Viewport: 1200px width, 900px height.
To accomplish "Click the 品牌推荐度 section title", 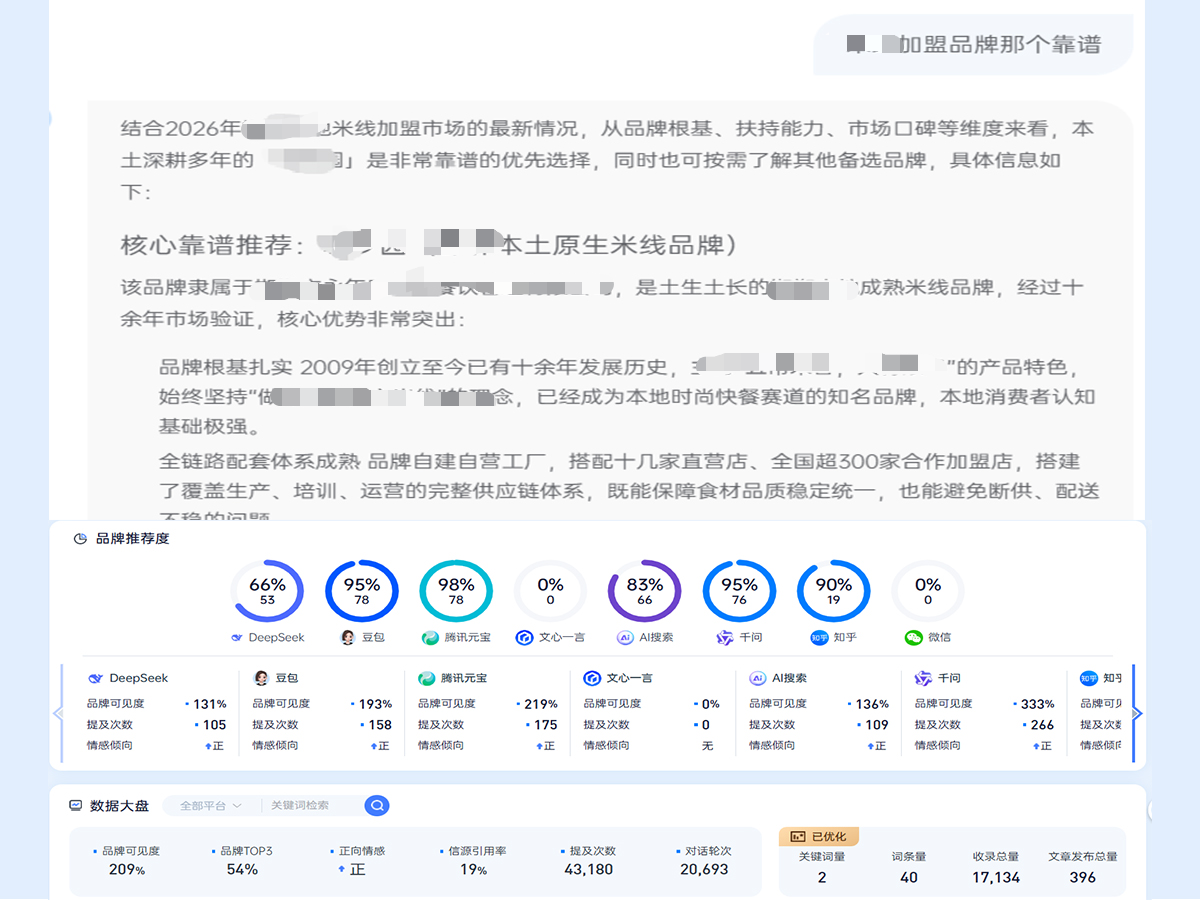I will [x=132, y=539].
